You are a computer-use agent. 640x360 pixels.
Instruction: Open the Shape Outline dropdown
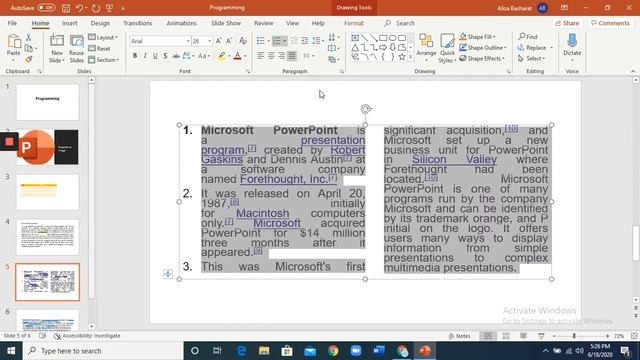tap(483, 48)
